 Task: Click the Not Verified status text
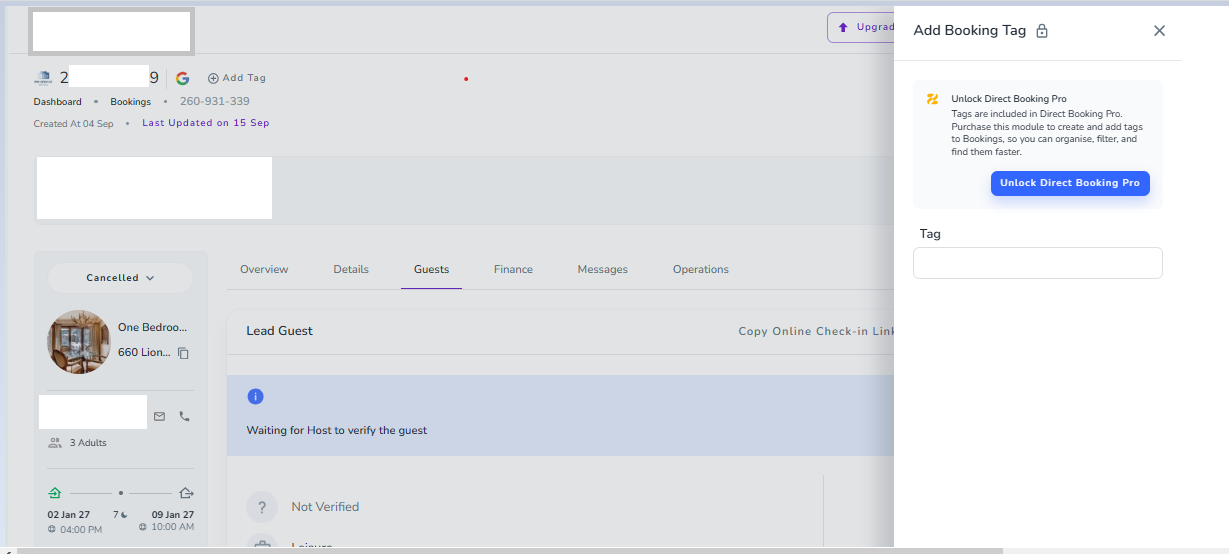(325, 507)
